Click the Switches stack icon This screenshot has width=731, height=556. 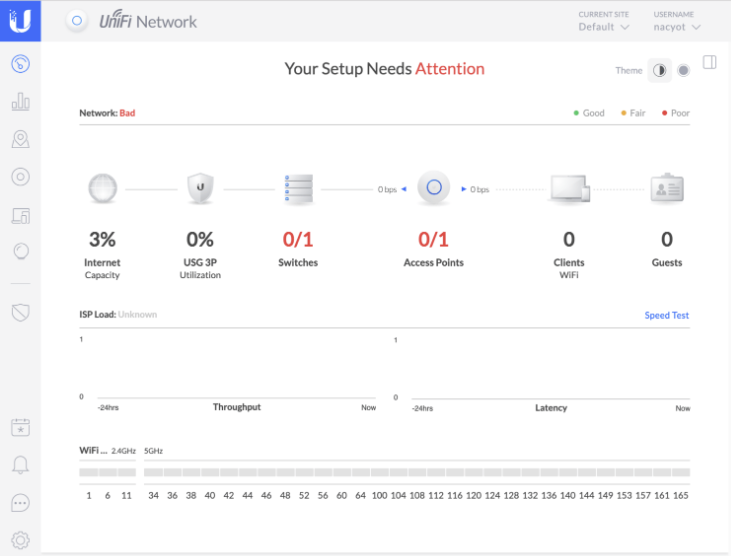[298, 189]
